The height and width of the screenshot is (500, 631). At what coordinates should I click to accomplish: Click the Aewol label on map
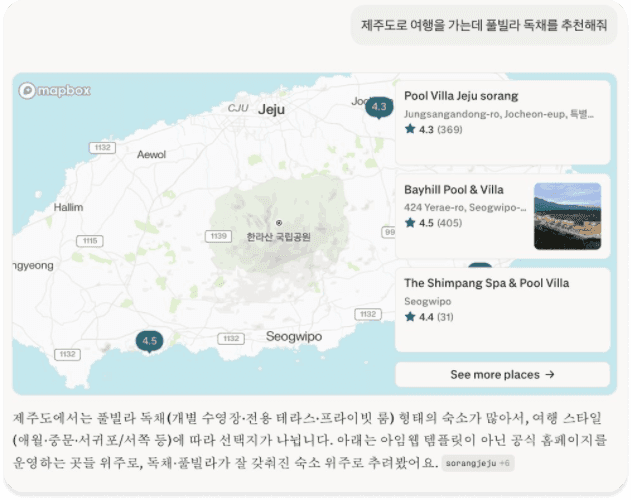point(151,155)
